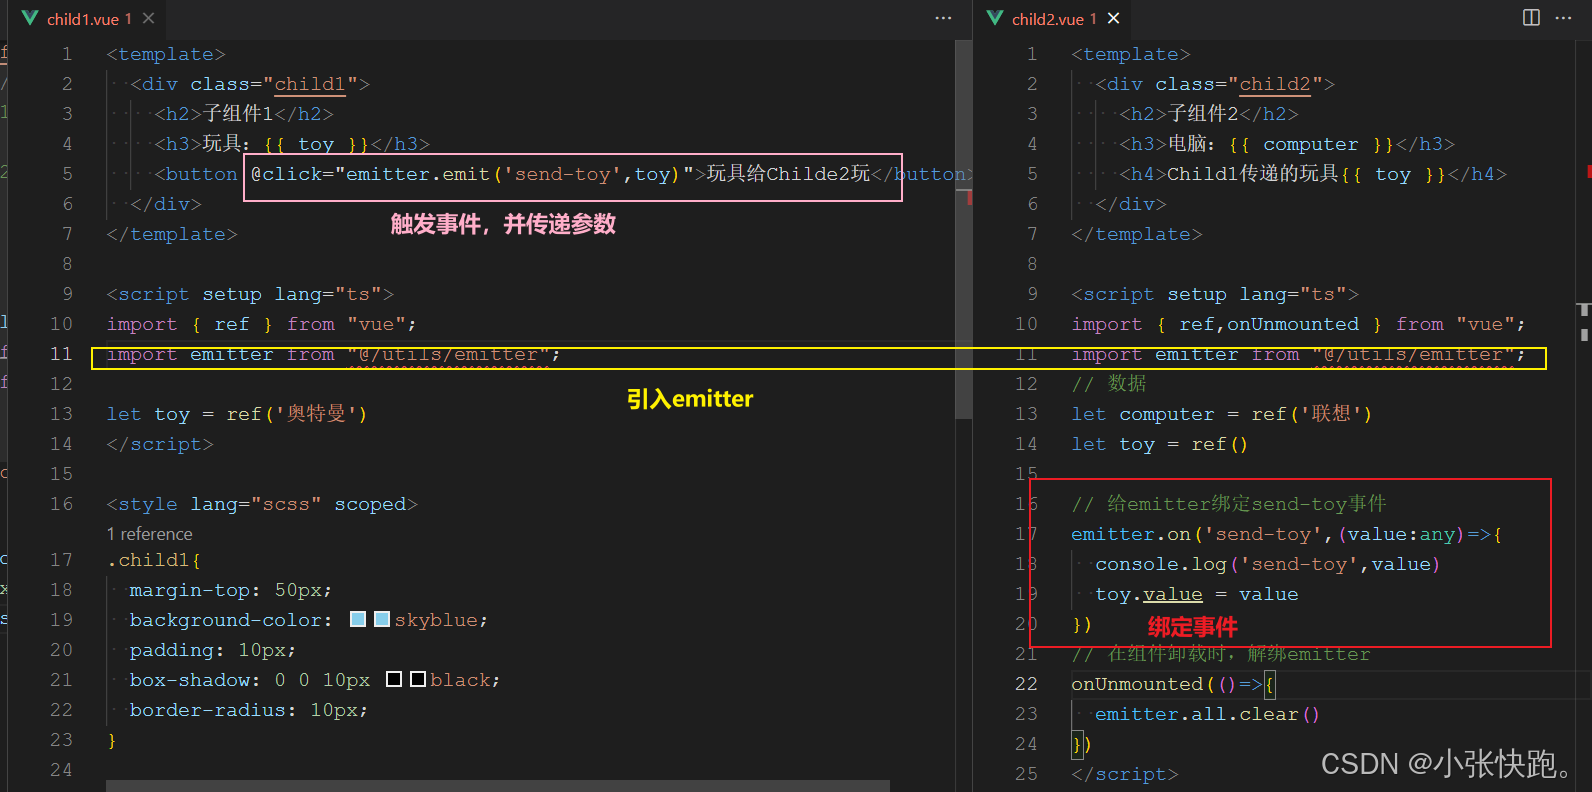Open black color picker swatch in box-shadow
Viewport: 1592px width, 792px height.
point(418,680)
